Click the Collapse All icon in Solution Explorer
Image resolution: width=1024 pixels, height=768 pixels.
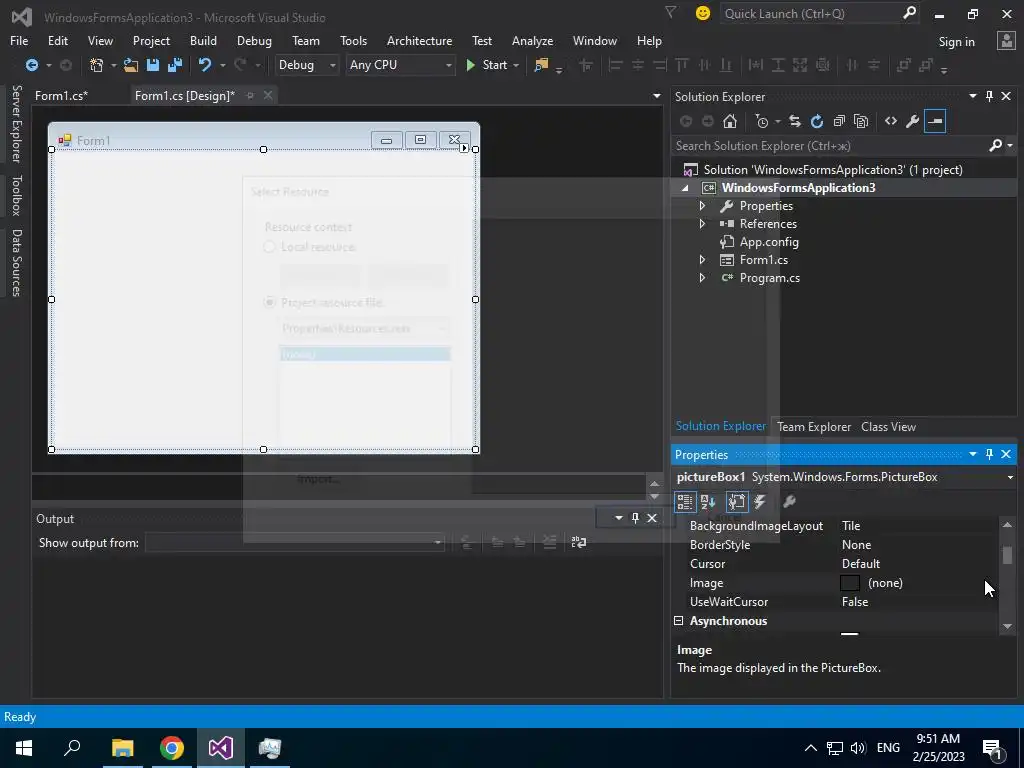(839, 121)
